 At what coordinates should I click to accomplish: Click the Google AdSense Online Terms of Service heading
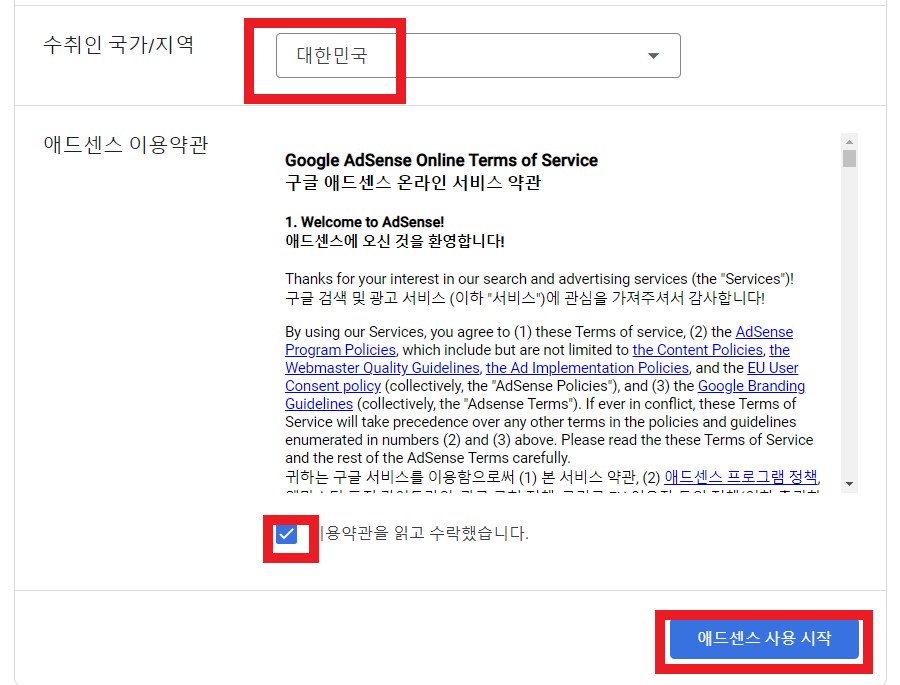(441, 160)
